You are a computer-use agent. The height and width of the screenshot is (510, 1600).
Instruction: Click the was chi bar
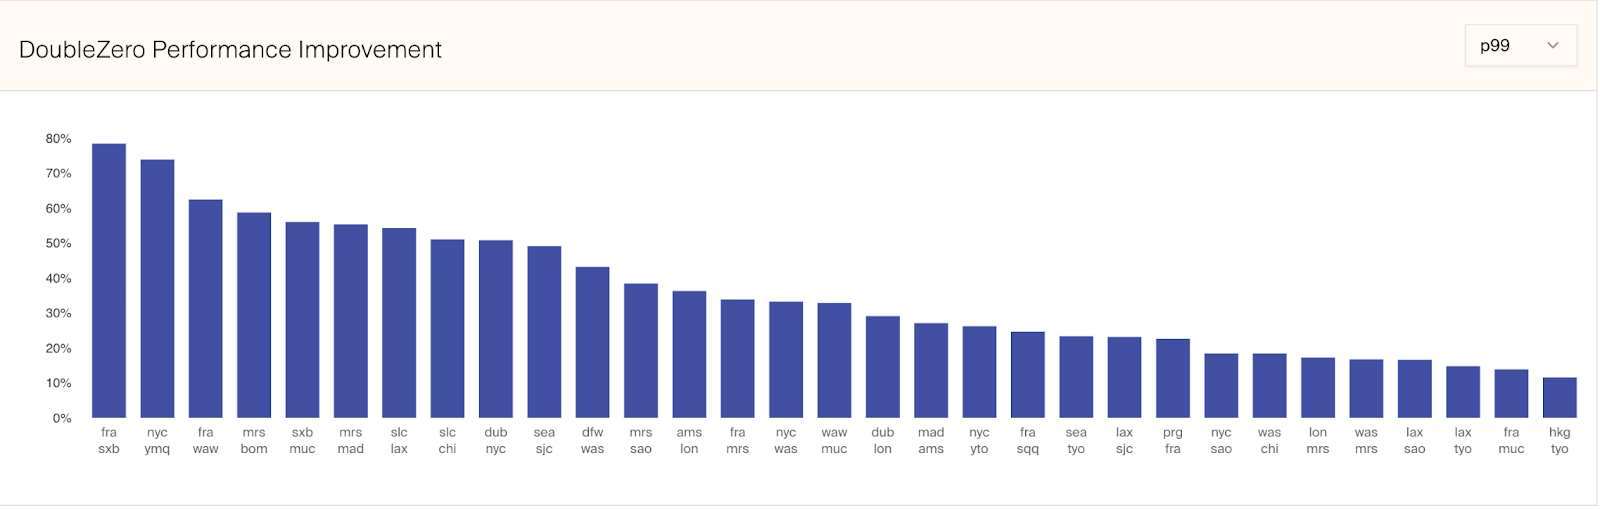pos(1269,386)
